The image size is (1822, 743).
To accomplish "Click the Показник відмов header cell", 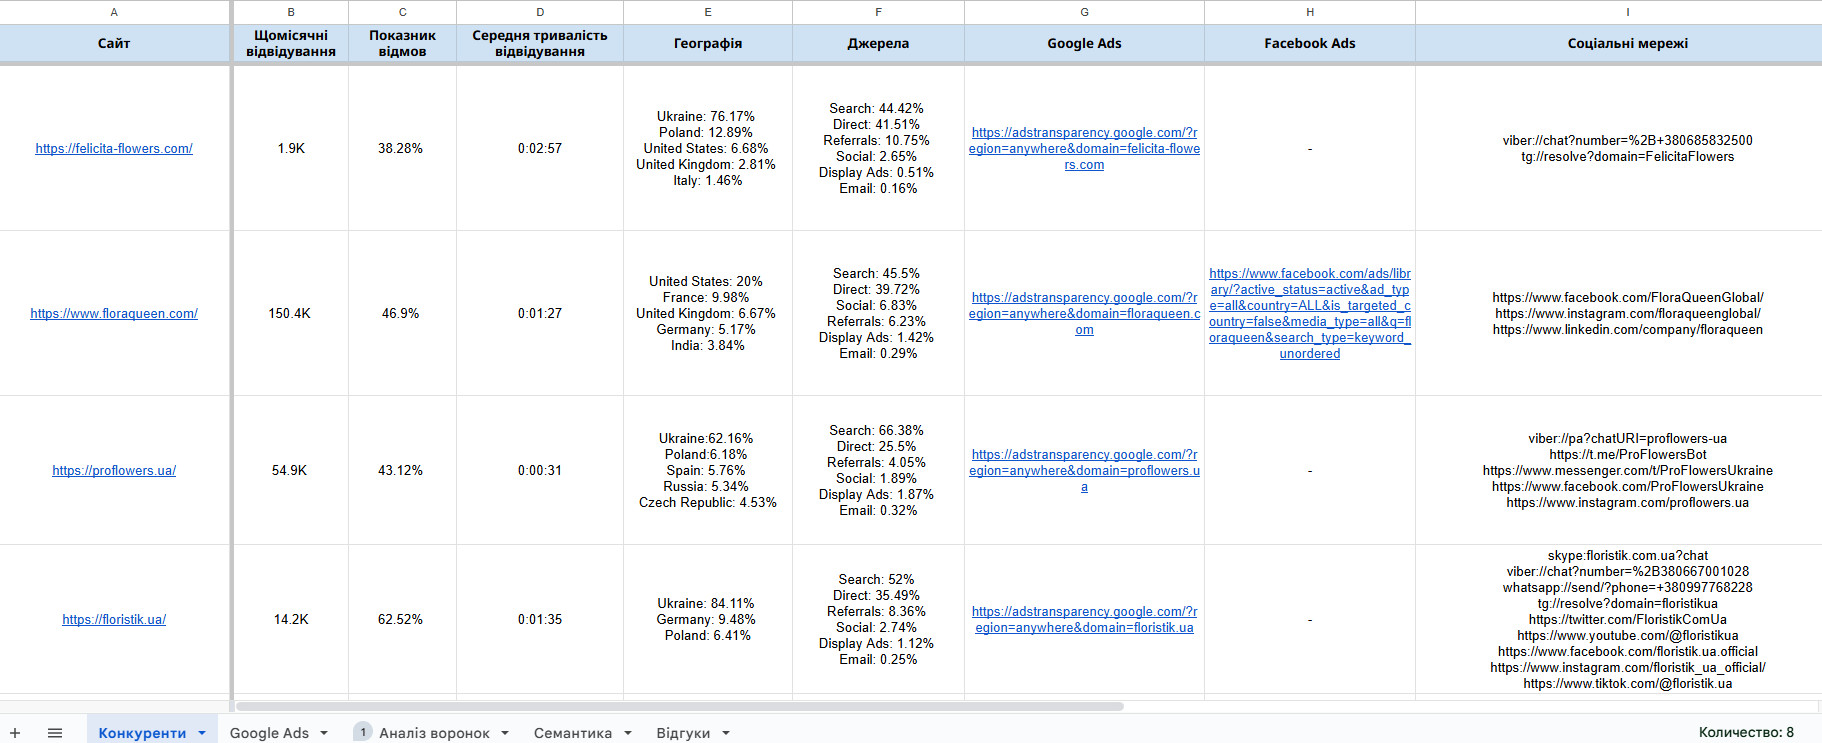I will coord(402,44).
